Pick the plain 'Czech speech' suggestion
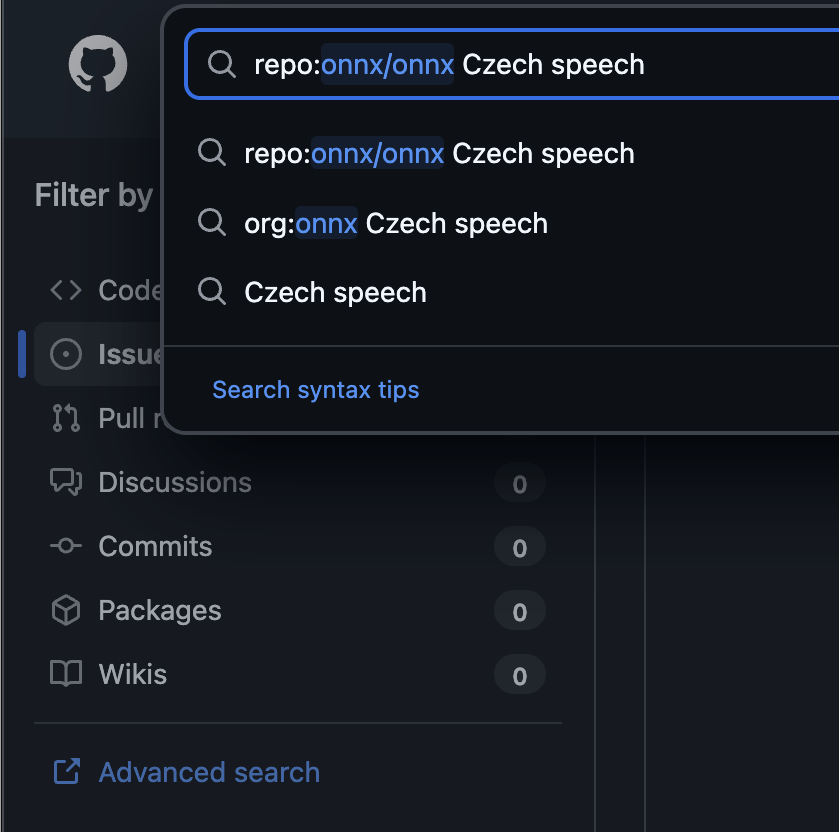This screenshot has height=832, width=839. (x=335, y=292)
